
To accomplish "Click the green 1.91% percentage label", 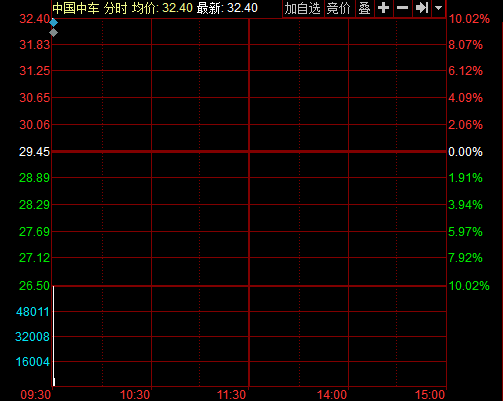I will click(x=466, y=178).
